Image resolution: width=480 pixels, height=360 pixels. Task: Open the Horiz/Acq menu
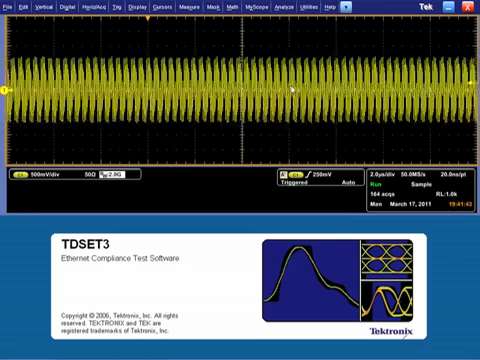click(94, 7)
